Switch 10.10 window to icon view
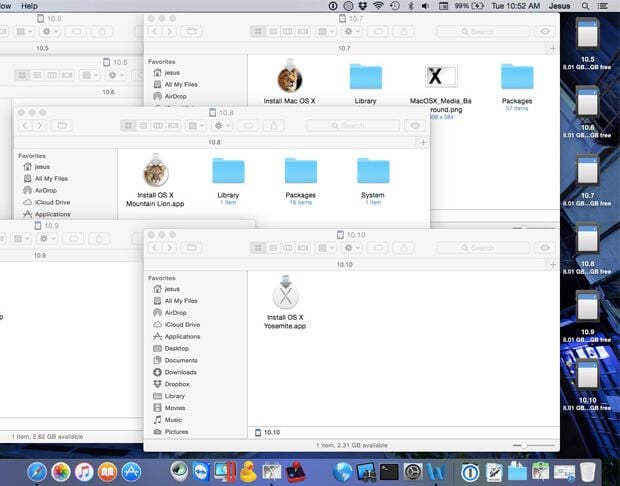620x486 pixels. pyautogui.click(x=258, y=248)
